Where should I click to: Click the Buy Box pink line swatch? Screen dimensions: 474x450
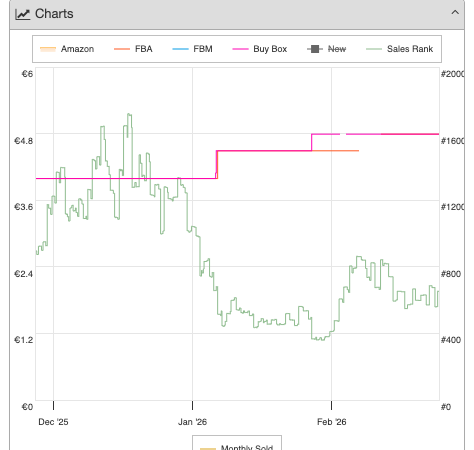(x=240, y=49)
